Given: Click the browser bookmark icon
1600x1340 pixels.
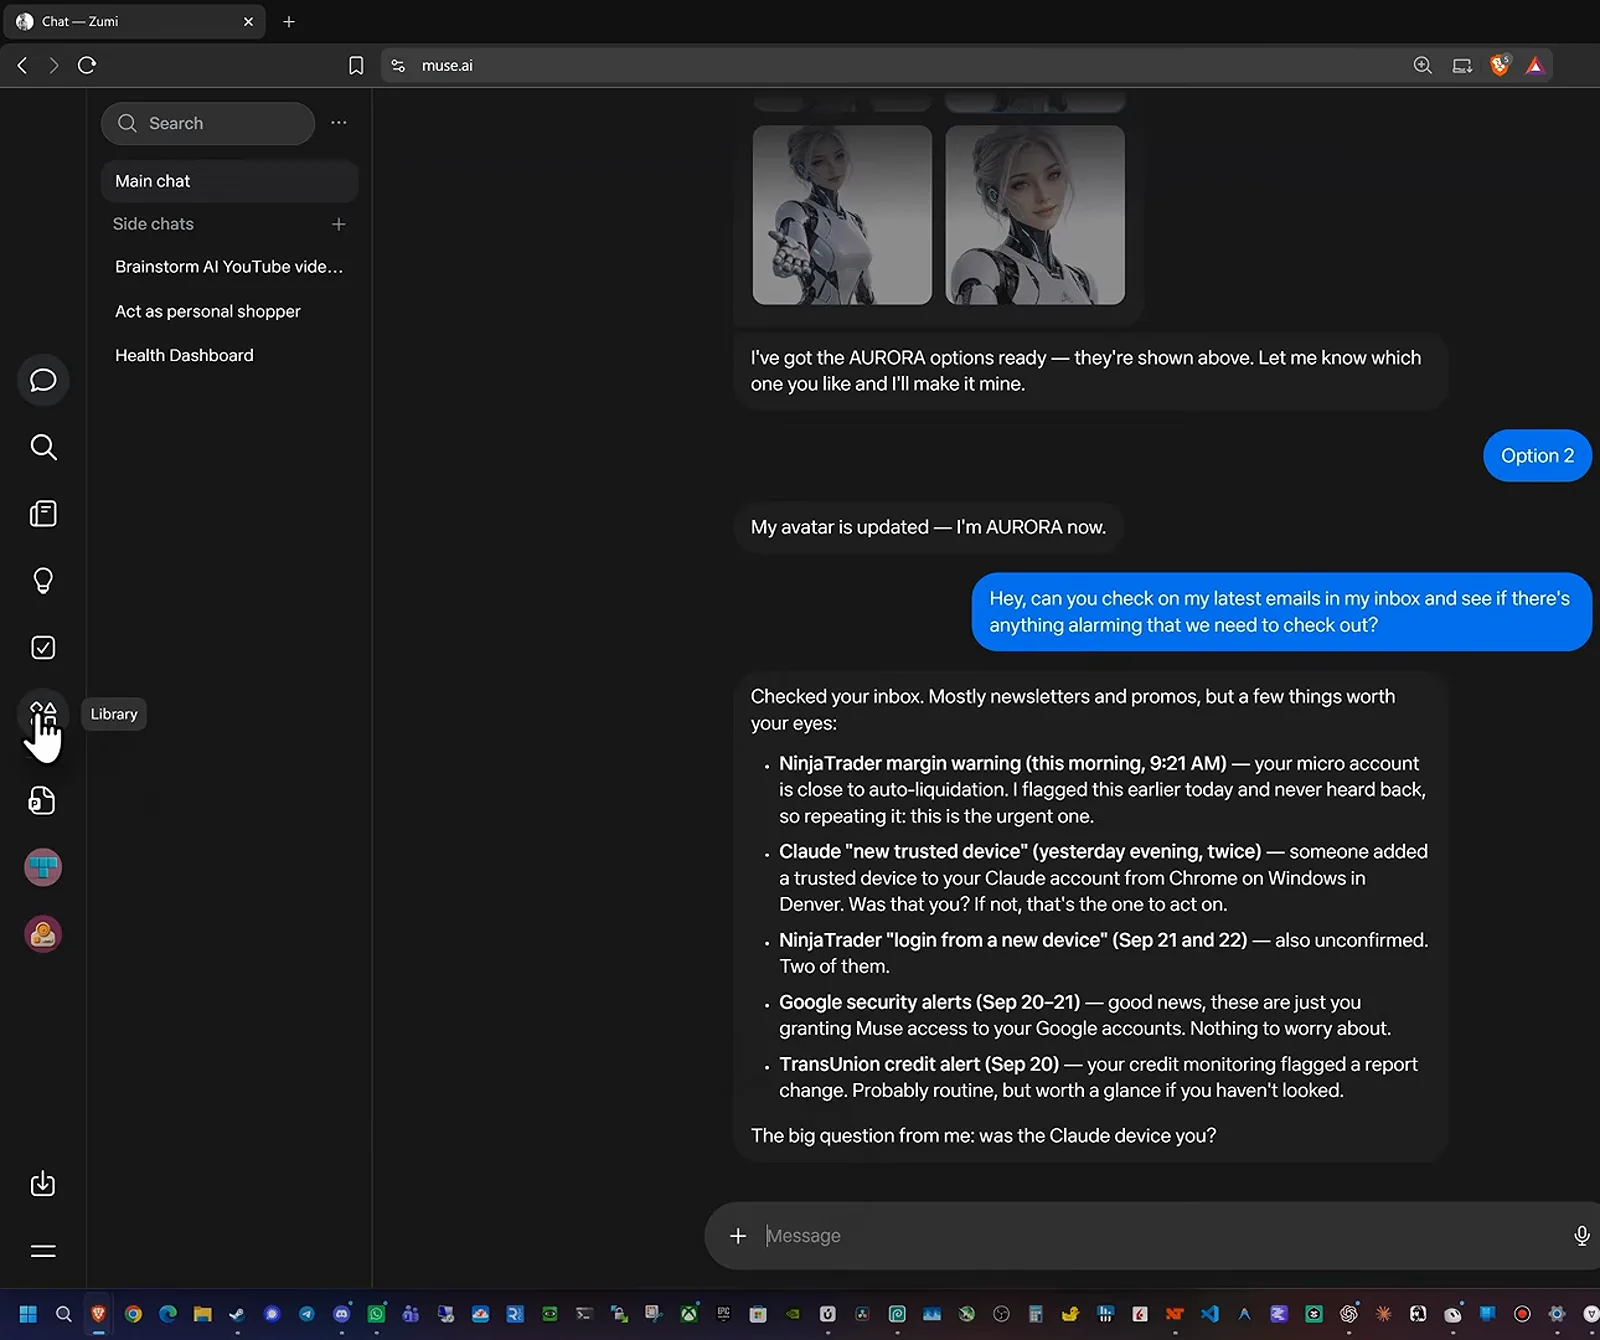Looking at the screenshot, I should [356, 65].
